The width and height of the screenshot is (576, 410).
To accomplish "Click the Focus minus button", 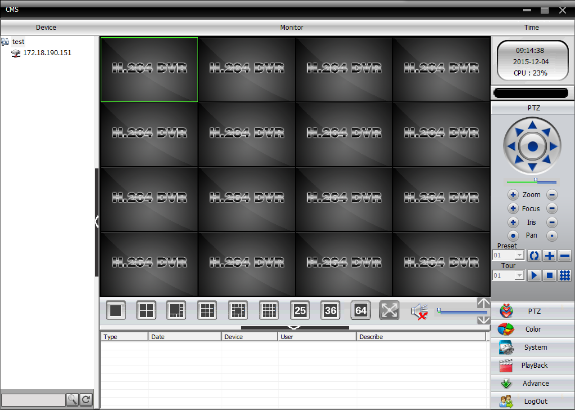I will click(552, 208).
